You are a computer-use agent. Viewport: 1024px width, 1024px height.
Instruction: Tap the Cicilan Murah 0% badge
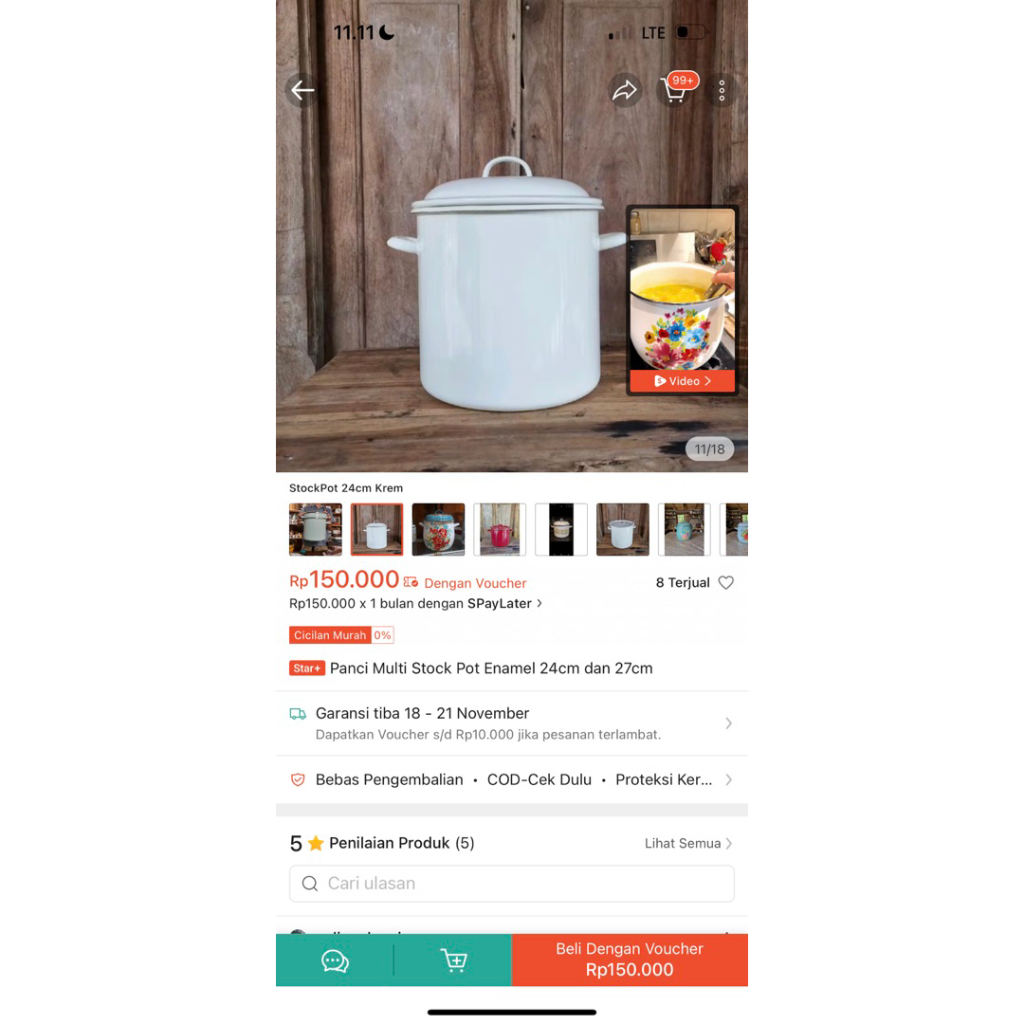click(342, 635)
